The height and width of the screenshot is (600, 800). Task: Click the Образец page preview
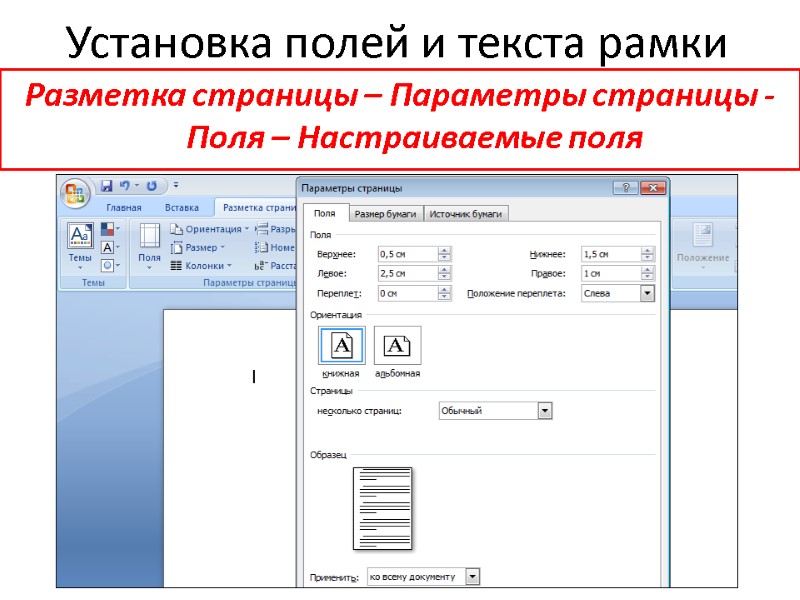(382, 509)
